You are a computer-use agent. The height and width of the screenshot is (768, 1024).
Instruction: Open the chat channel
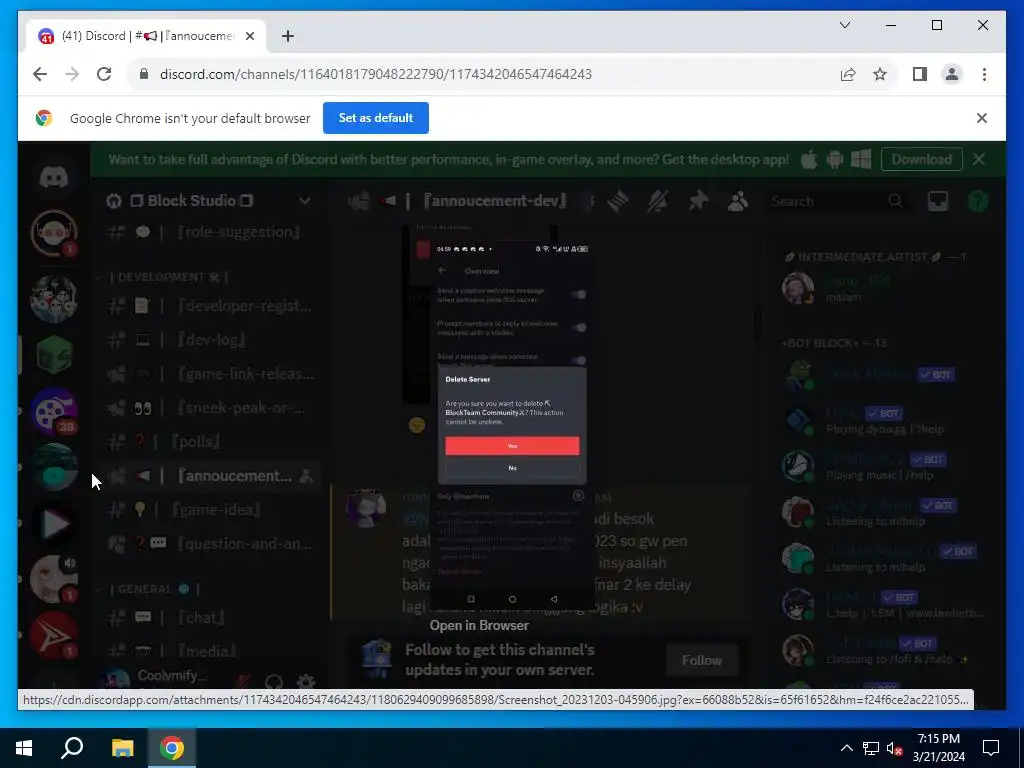click(209, 617)
